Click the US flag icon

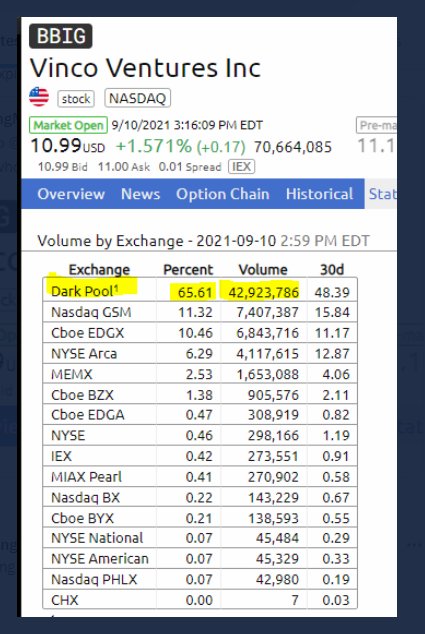tap(39, 97)
